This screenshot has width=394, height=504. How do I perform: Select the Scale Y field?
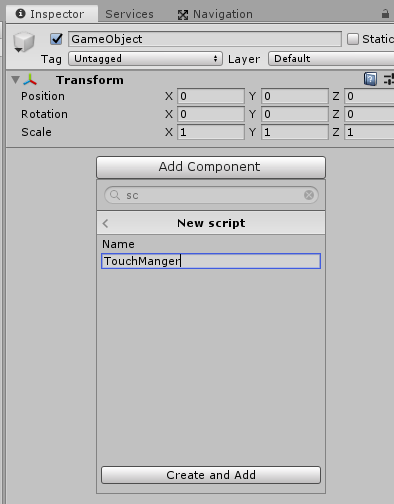coord(295,132)
